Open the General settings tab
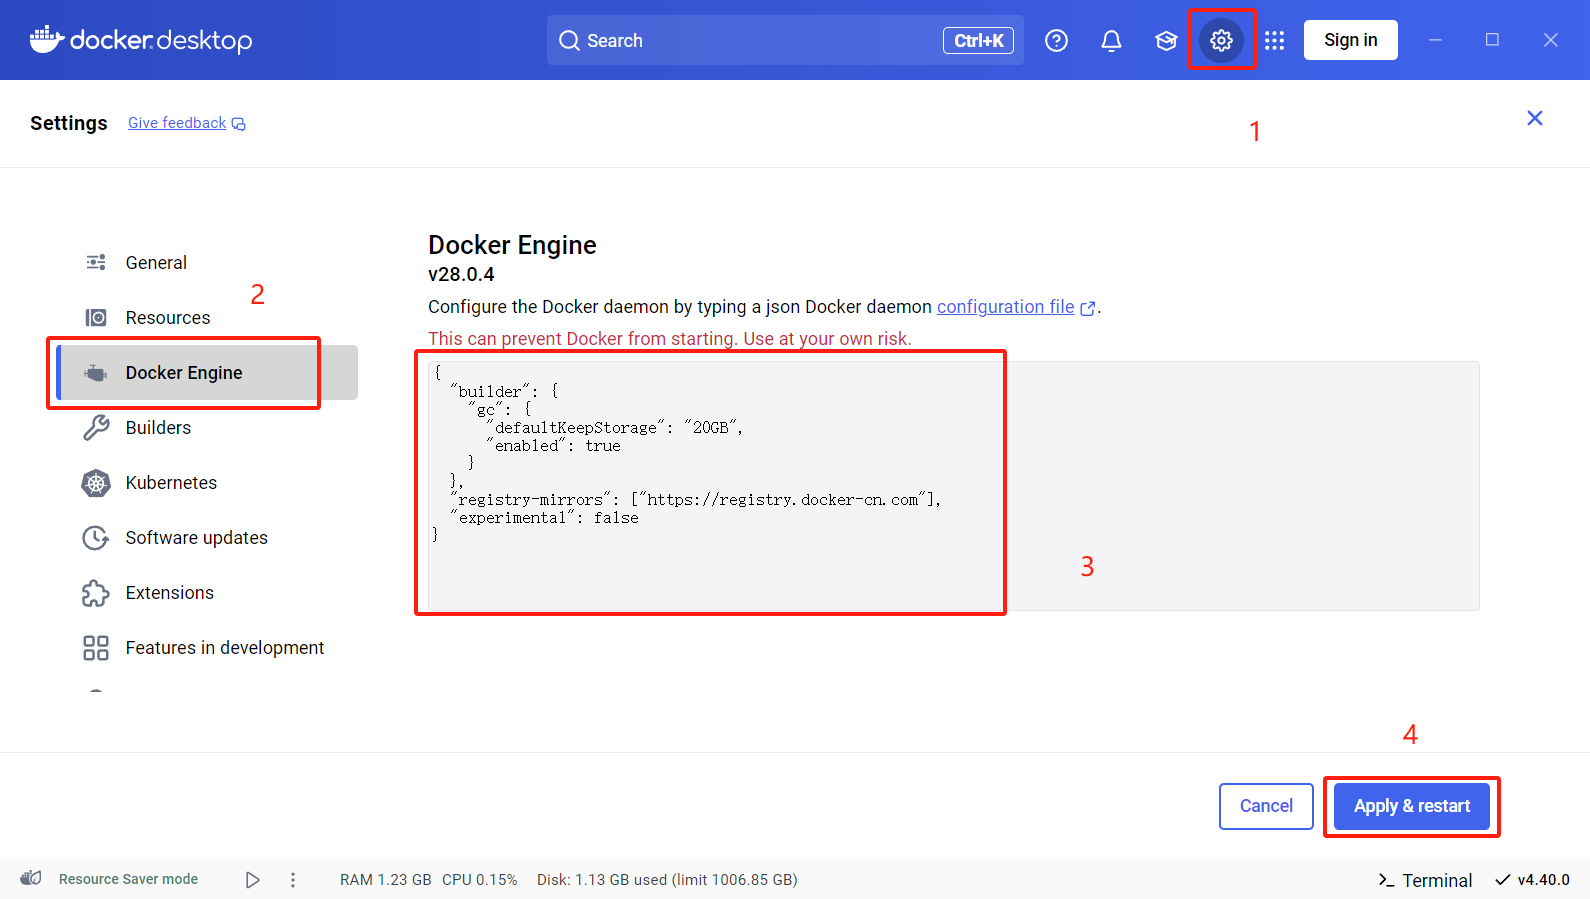1590x899 pixels. pos(207,262)
